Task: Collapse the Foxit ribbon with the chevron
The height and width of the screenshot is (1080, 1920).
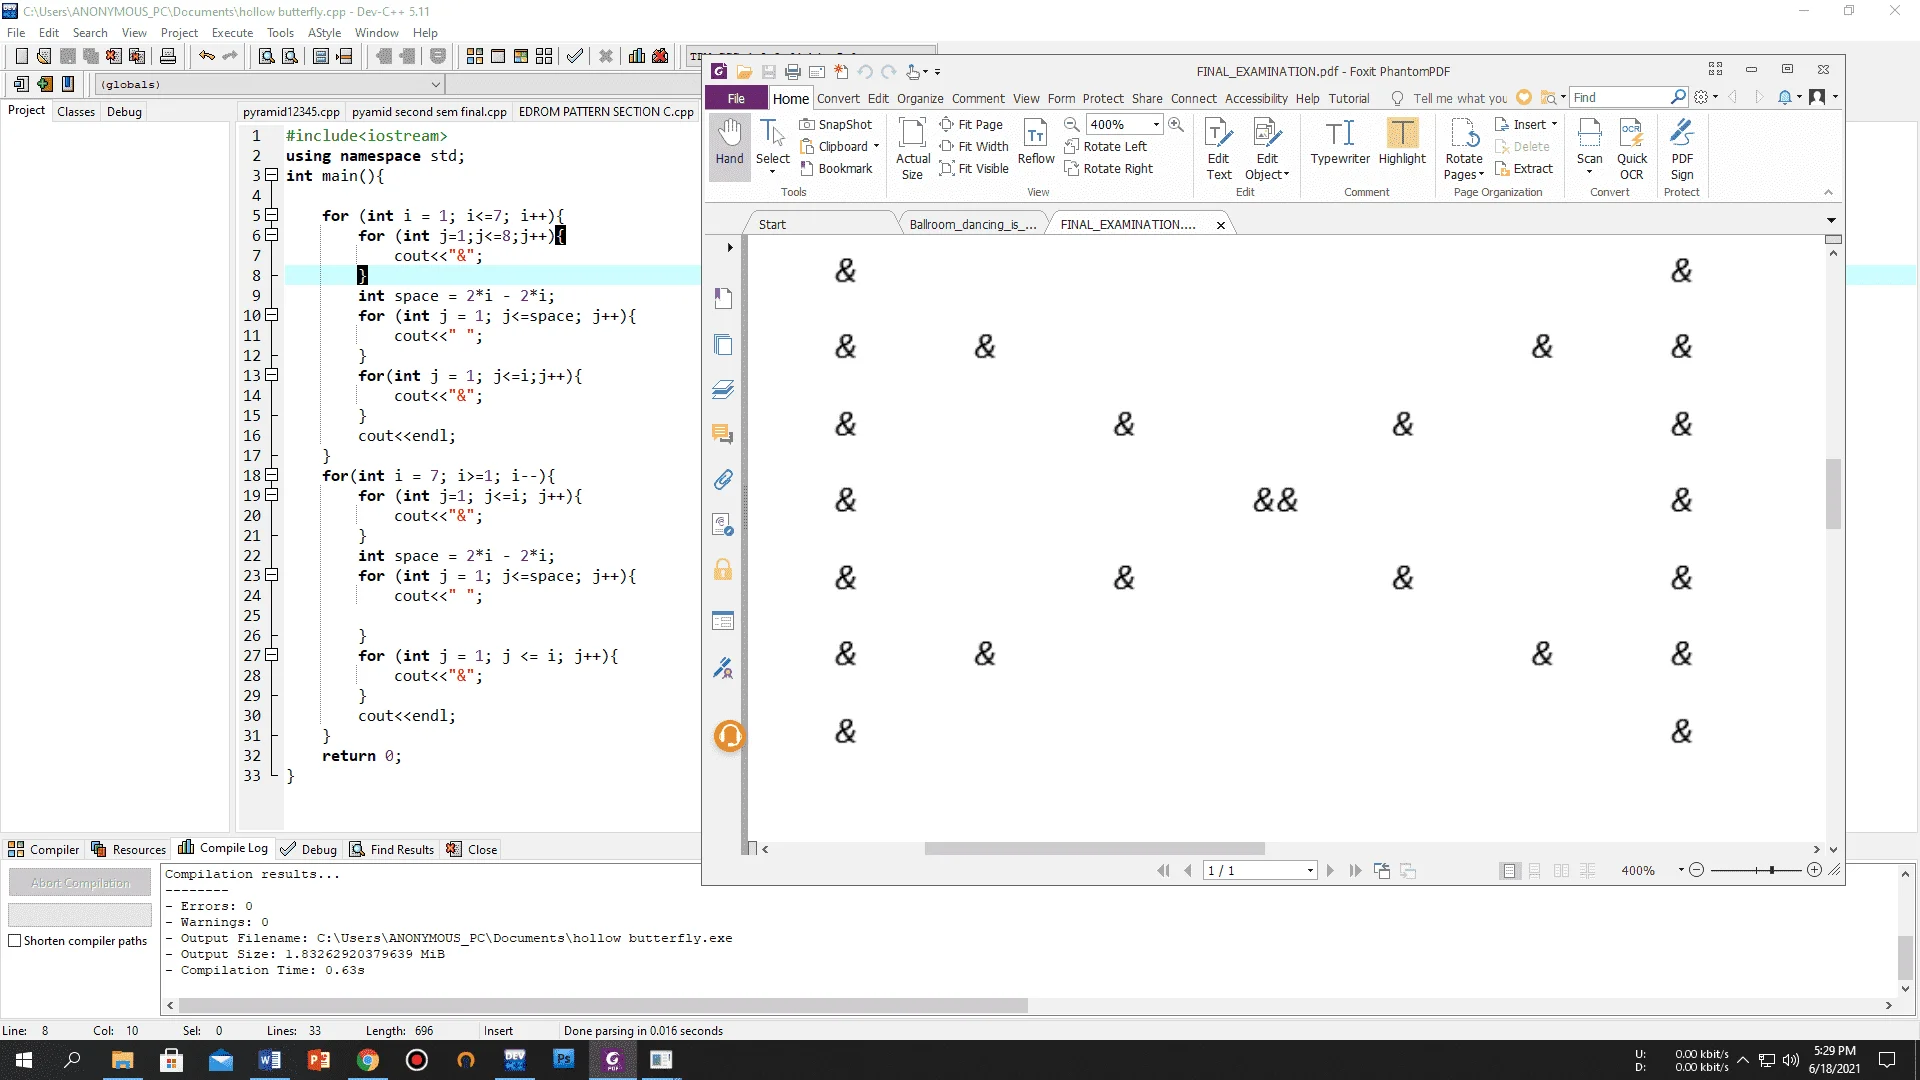Action: (1828, 192)
